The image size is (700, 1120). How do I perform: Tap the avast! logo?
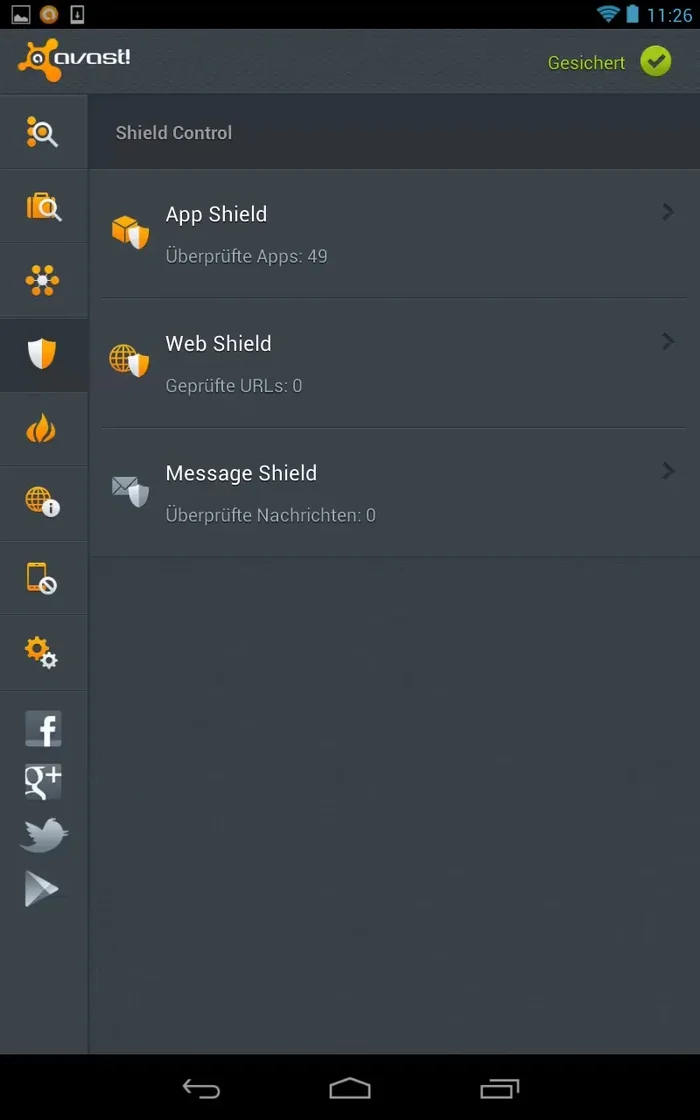74,60
